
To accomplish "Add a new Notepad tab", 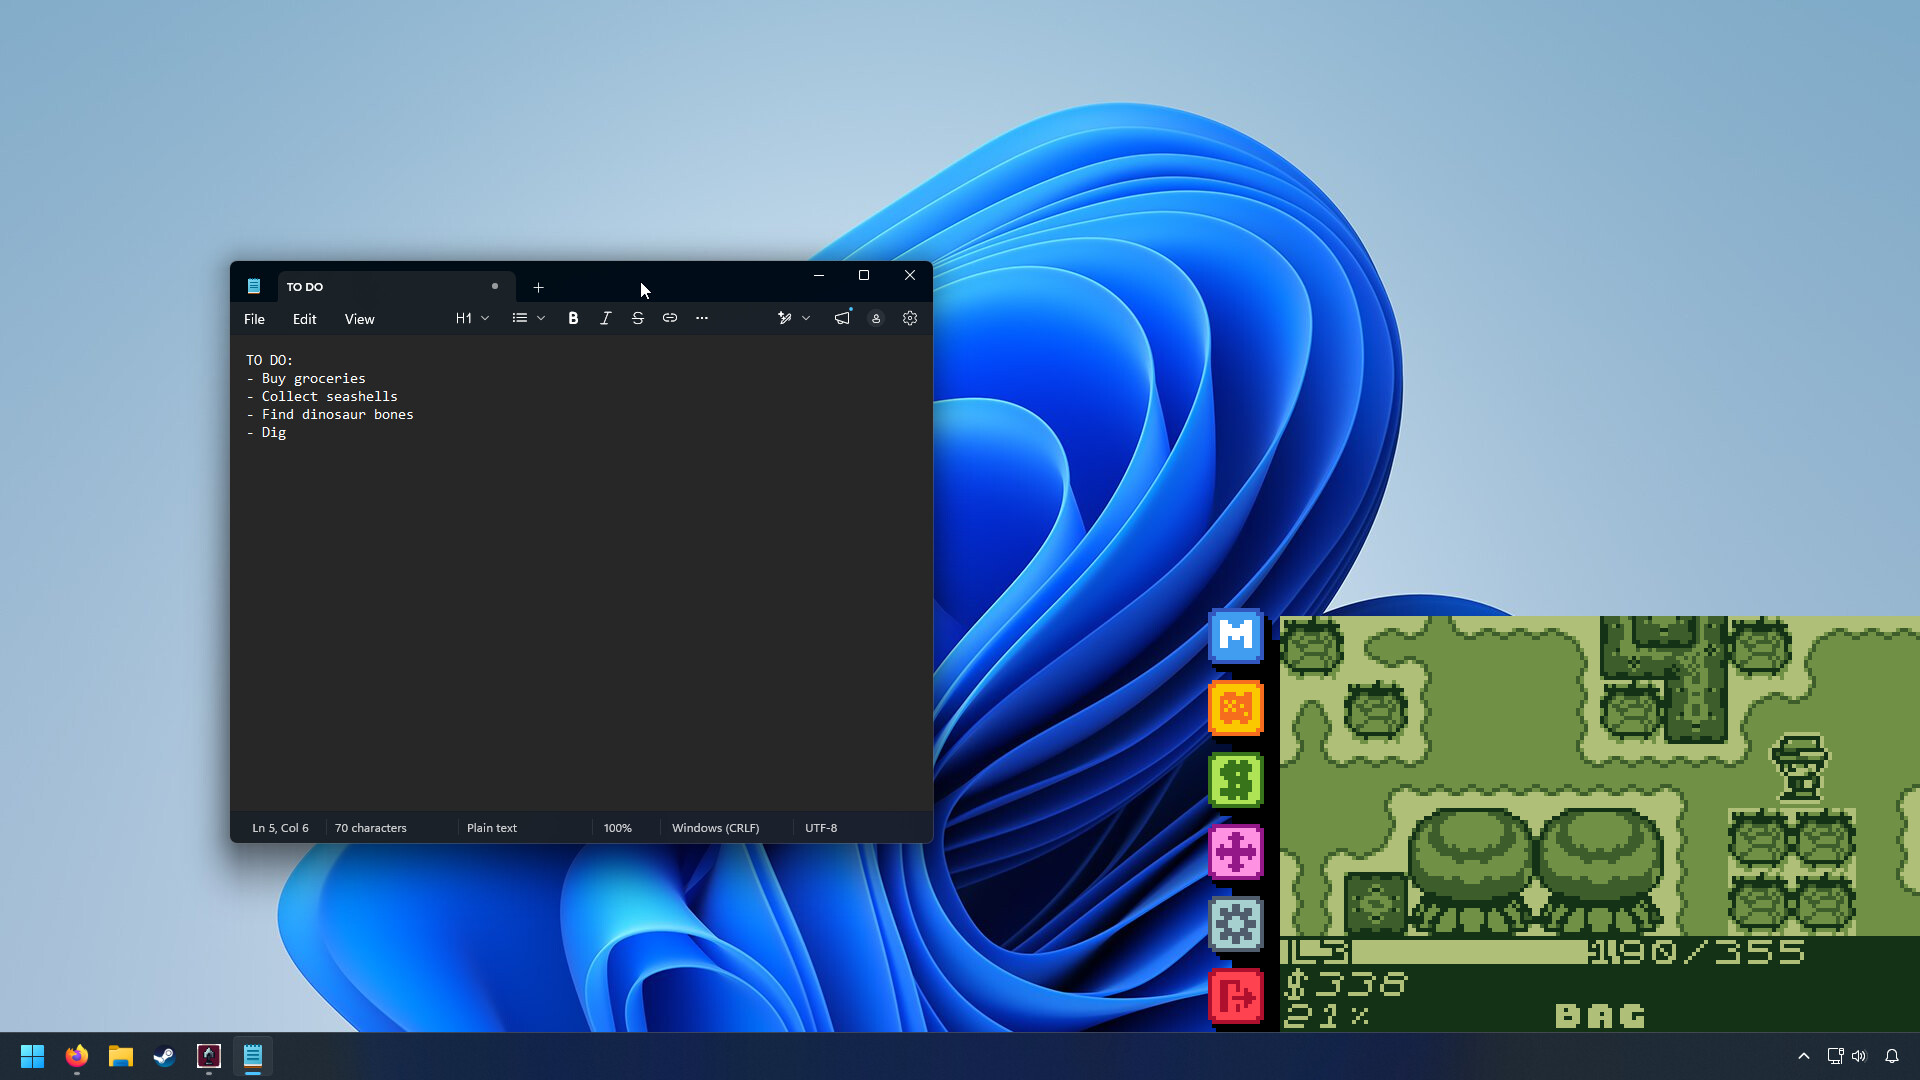I will click(x=538, y=287).
